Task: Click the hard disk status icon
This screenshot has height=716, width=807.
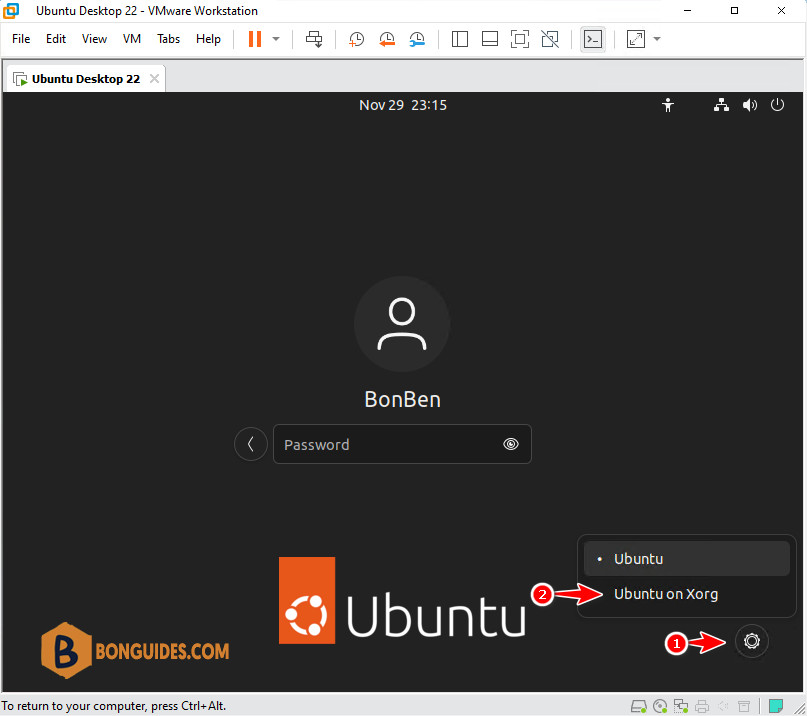Action: click(639, 706)
